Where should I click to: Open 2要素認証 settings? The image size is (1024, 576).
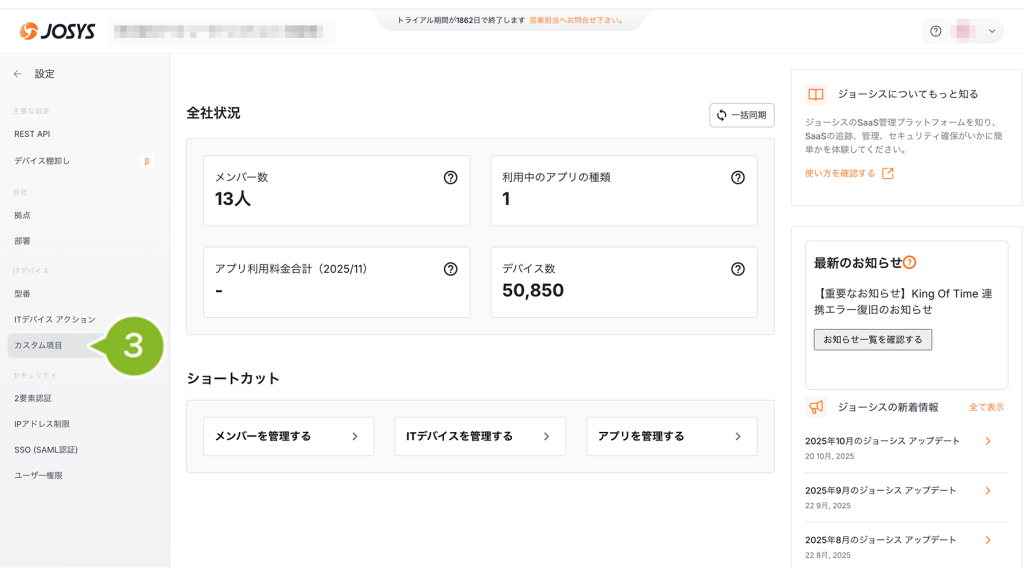(33, 398)
